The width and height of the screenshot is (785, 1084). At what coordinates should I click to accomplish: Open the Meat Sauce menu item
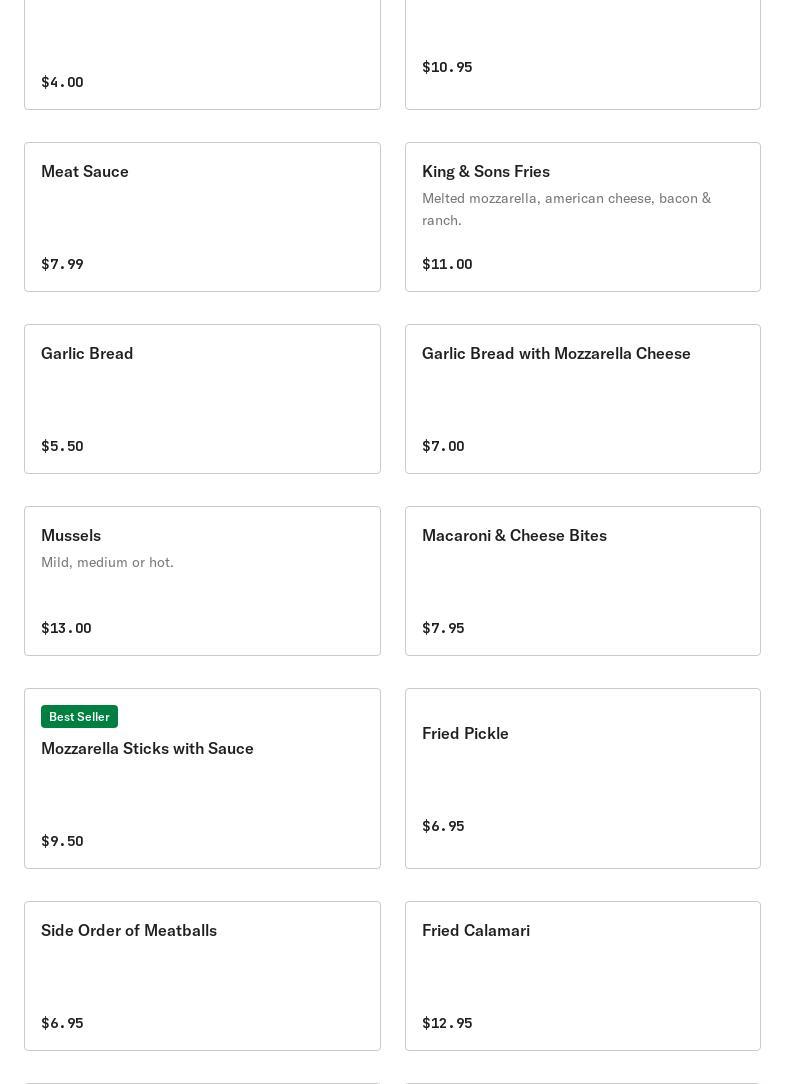tap(202, 217)
